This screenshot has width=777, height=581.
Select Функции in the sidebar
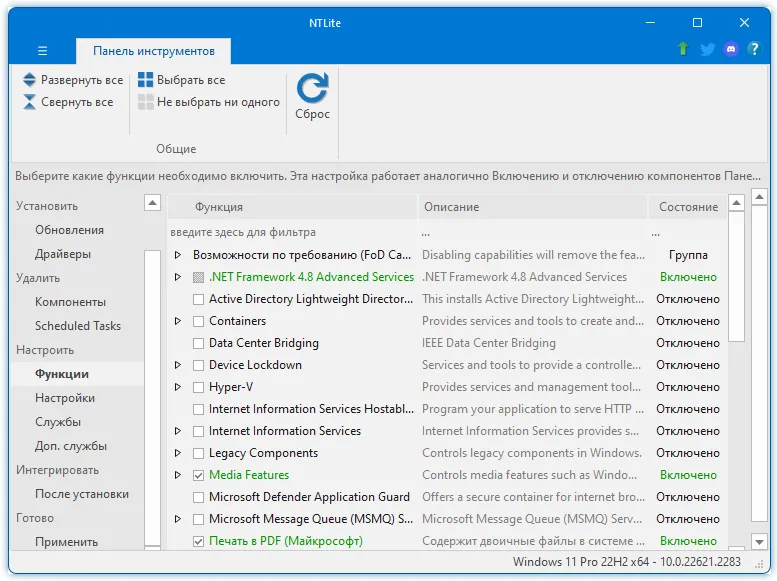click(62, 374)
